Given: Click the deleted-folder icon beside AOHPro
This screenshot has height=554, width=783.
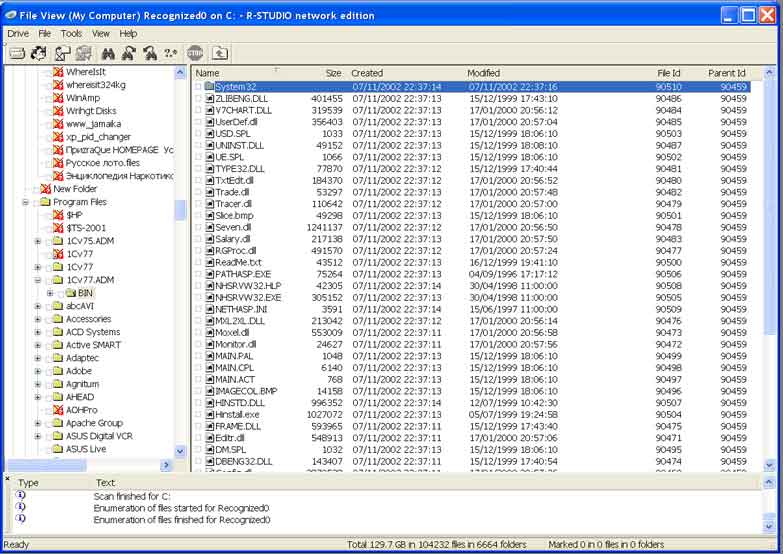Looking at the screenshot, I should pyautogui.click(x=58, y=410).
